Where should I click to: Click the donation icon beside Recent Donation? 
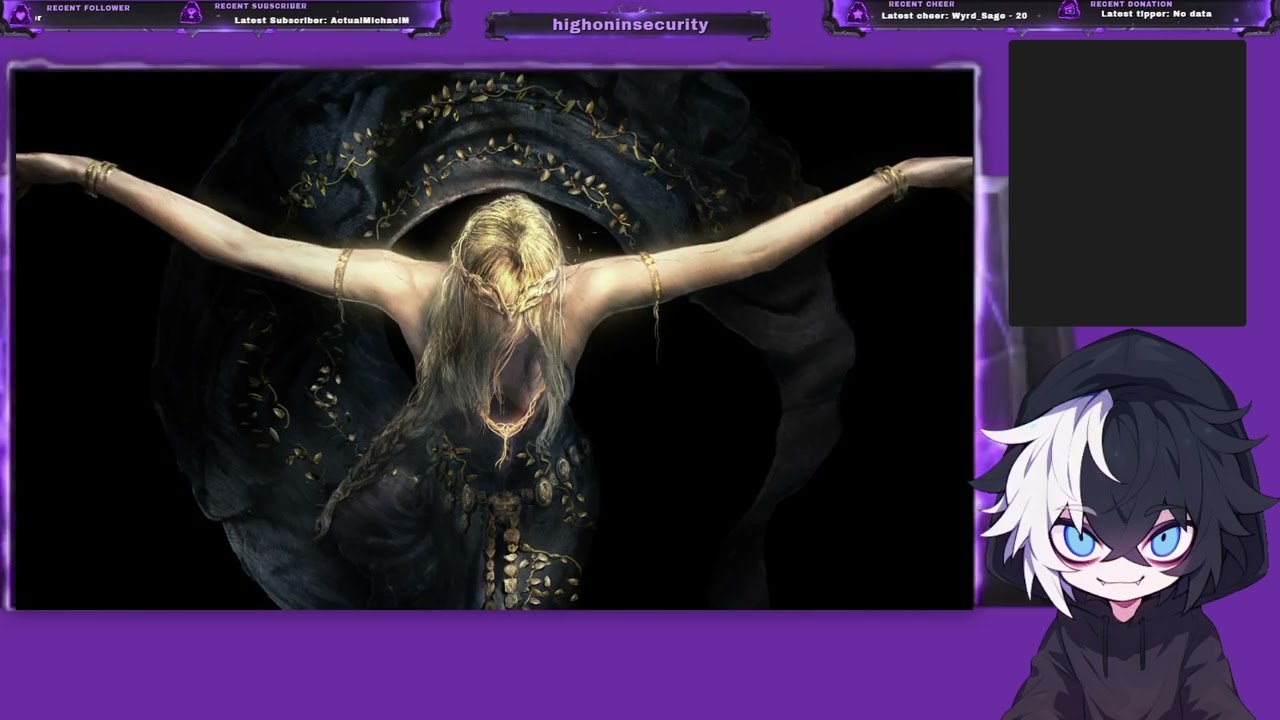[1069, 11]
